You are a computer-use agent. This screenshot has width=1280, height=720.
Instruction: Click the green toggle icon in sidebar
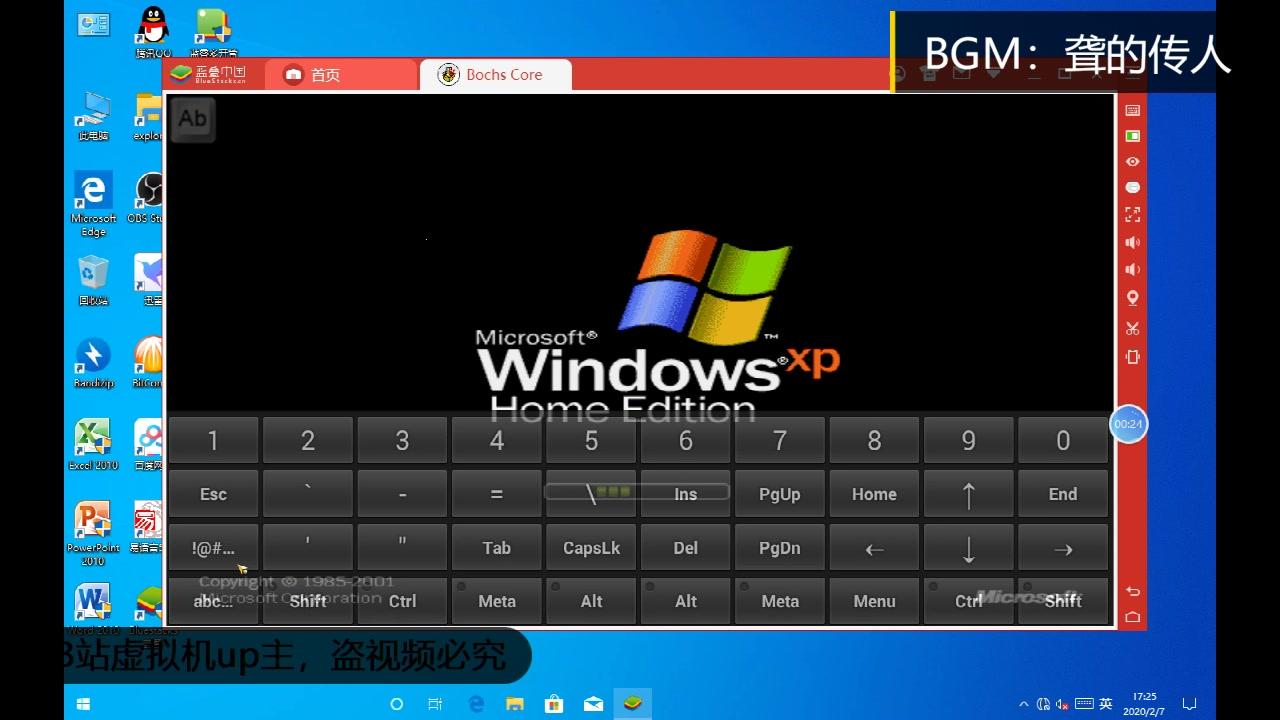click(x=1133, y=136)
